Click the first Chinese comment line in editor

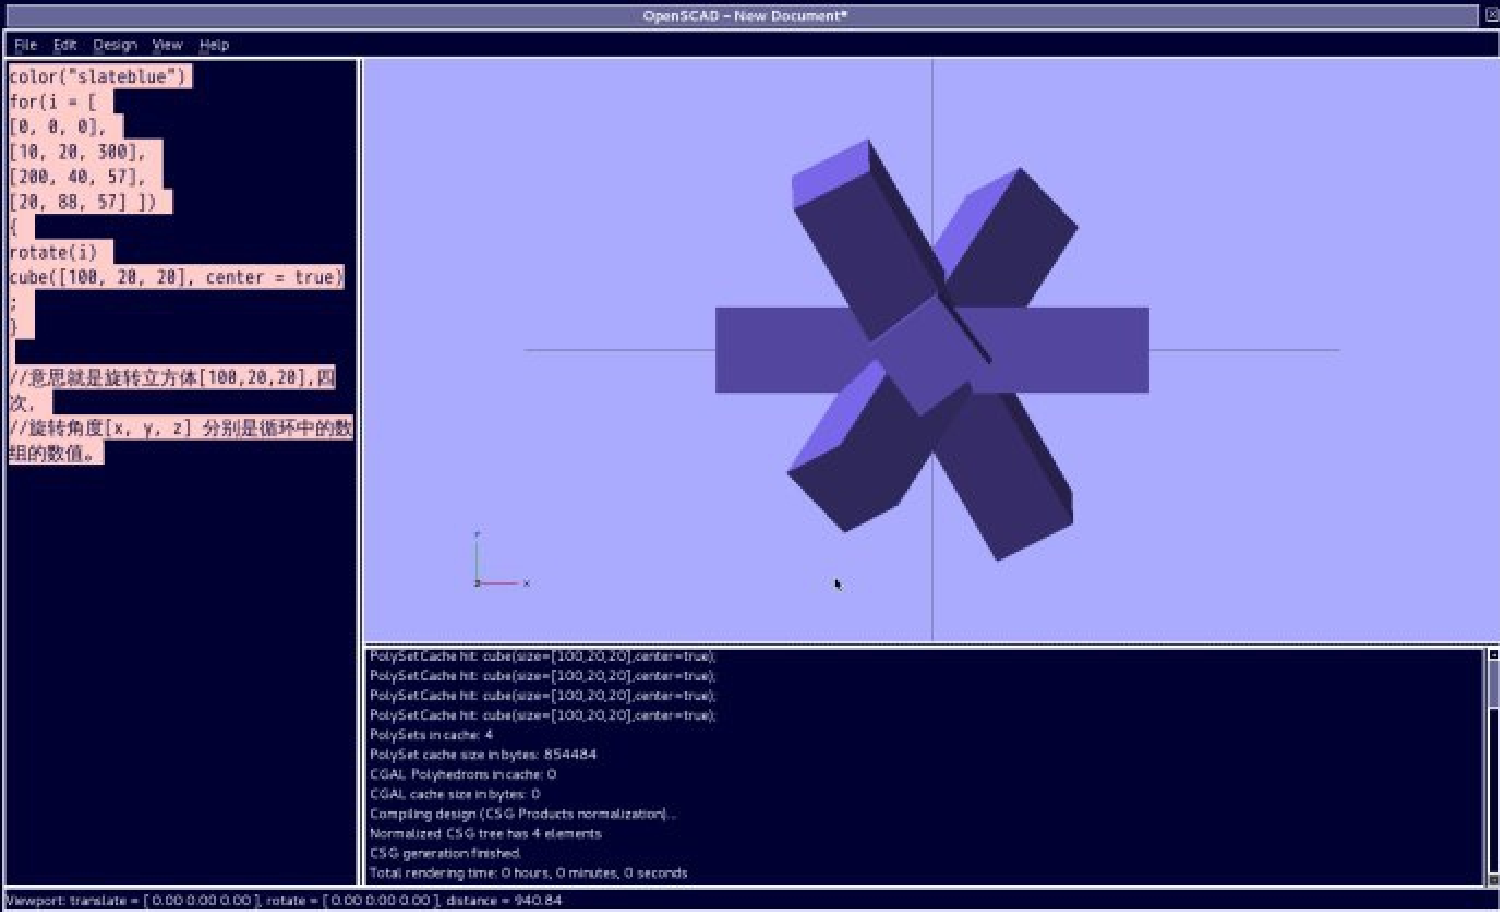[x=171, y=378]
